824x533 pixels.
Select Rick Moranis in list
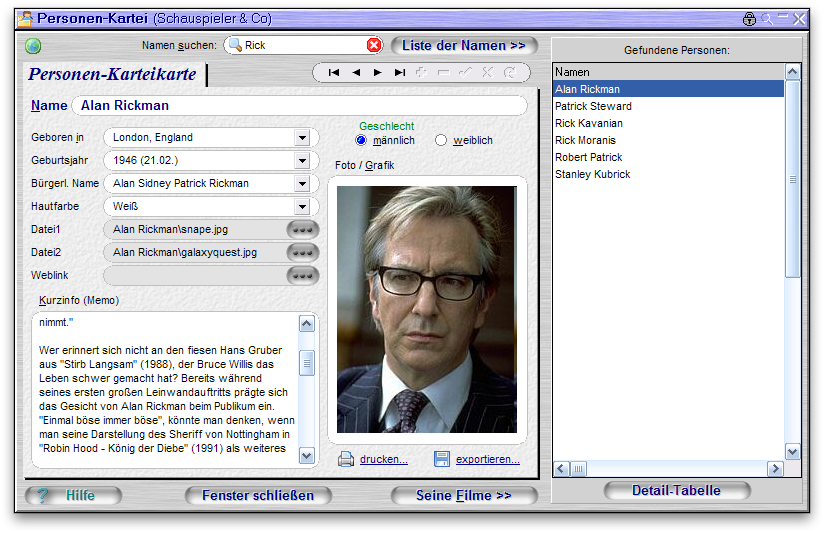click(x=668, y=140)
